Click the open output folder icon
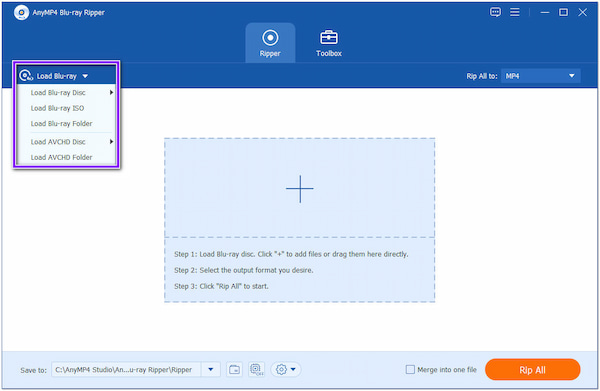The image size is (600, 391). 234,370
